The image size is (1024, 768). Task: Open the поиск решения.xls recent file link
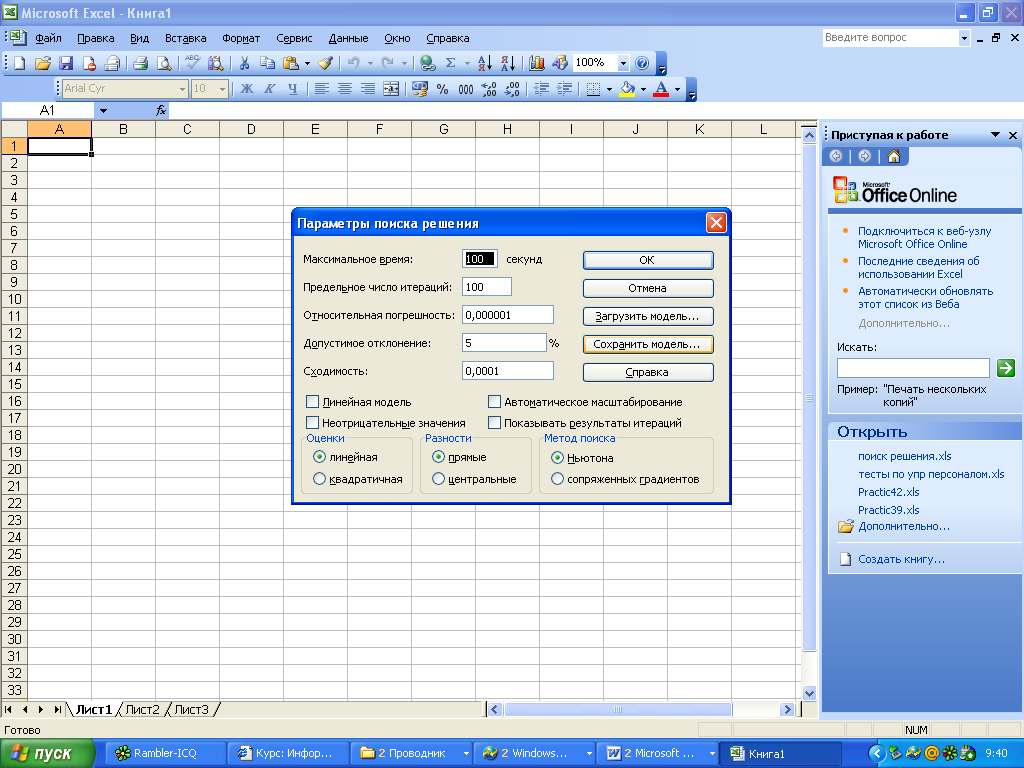pos(904,456)
